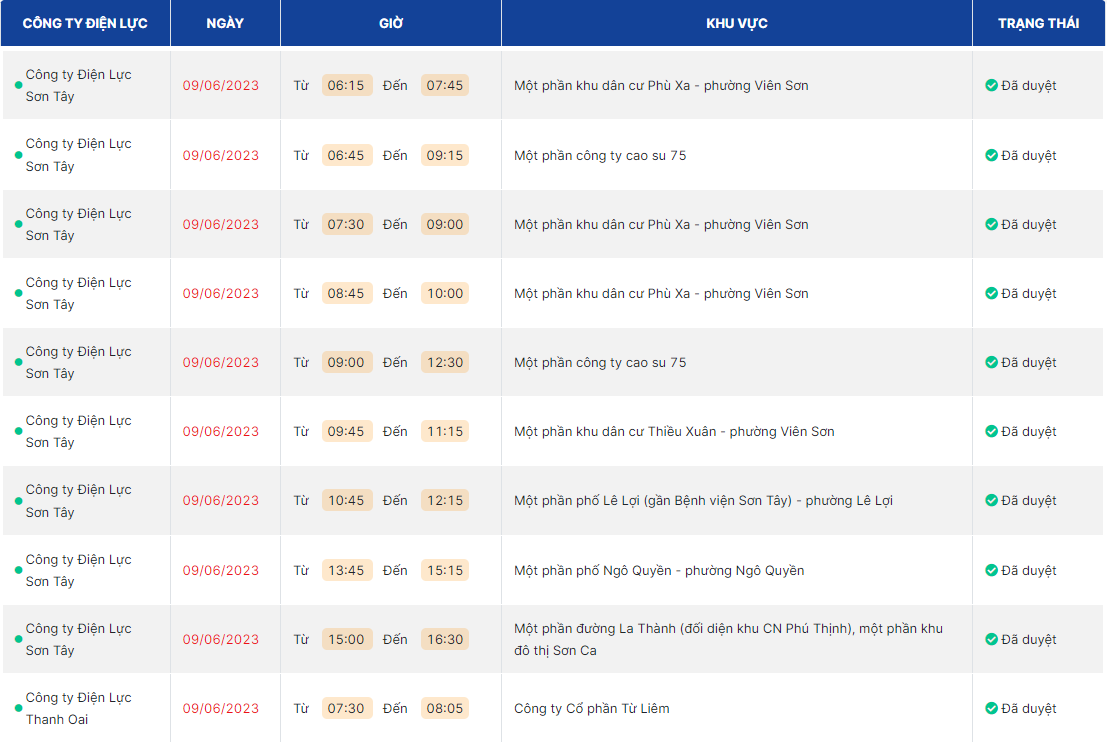Click green dot icon in the 13:45 row
Image resolution: width=1107 pixels, height=743 pixels.
click(x=18, y=571)
